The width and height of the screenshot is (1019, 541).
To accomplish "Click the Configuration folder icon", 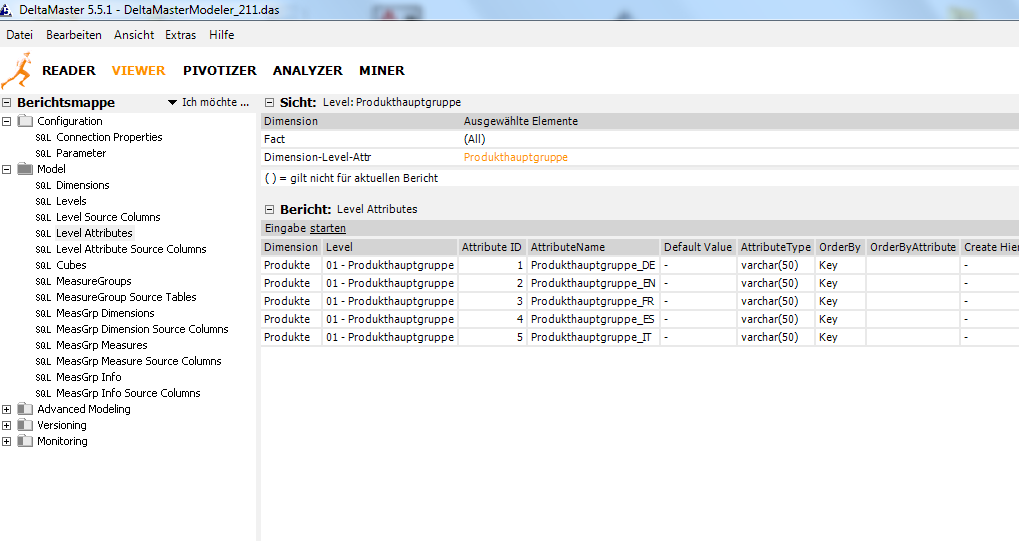I will click(x=25, y=121).
